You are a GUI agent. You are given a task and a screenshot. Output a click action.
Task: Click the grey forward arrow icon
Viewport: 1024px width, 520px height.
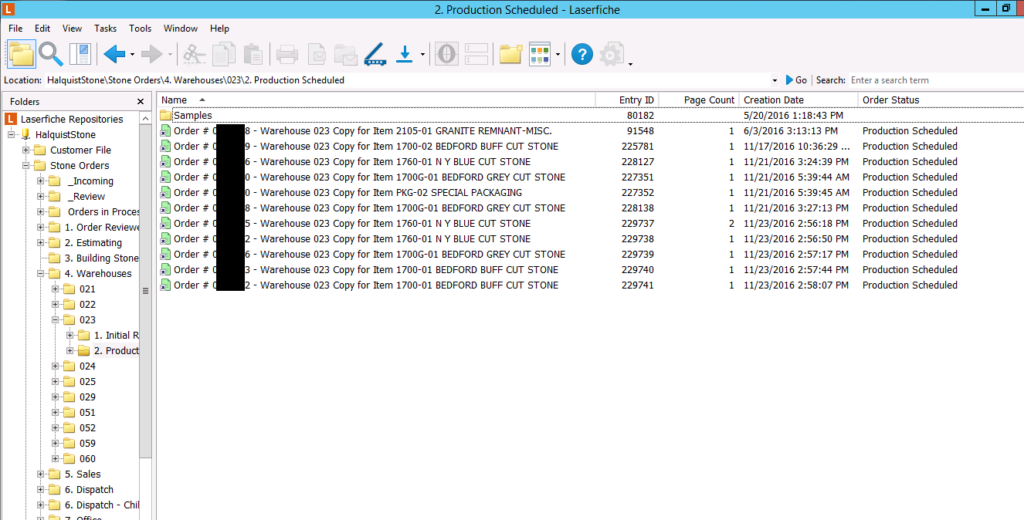click(152, 54)
